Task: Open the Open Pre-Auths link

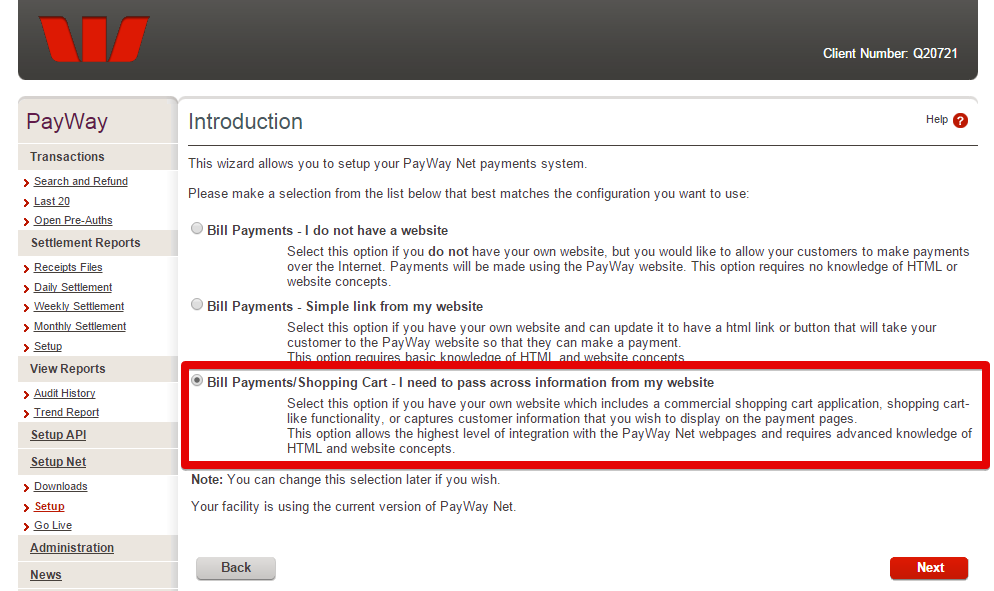Action: pos(73,220)
